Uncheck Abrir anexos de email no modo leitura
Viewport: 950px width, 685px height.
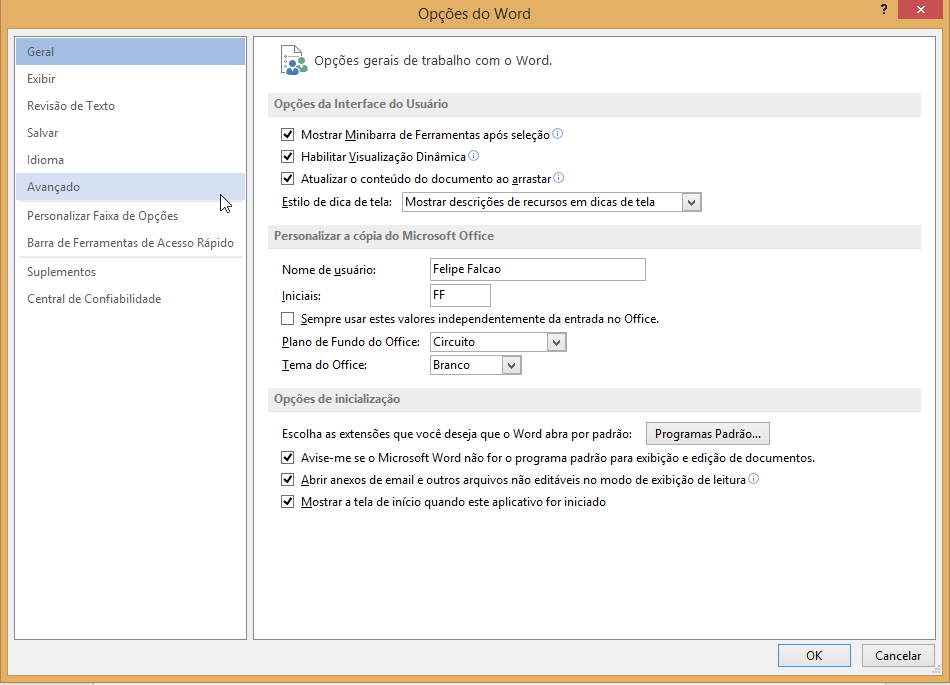pyautogui.click(x=288, y=480)
